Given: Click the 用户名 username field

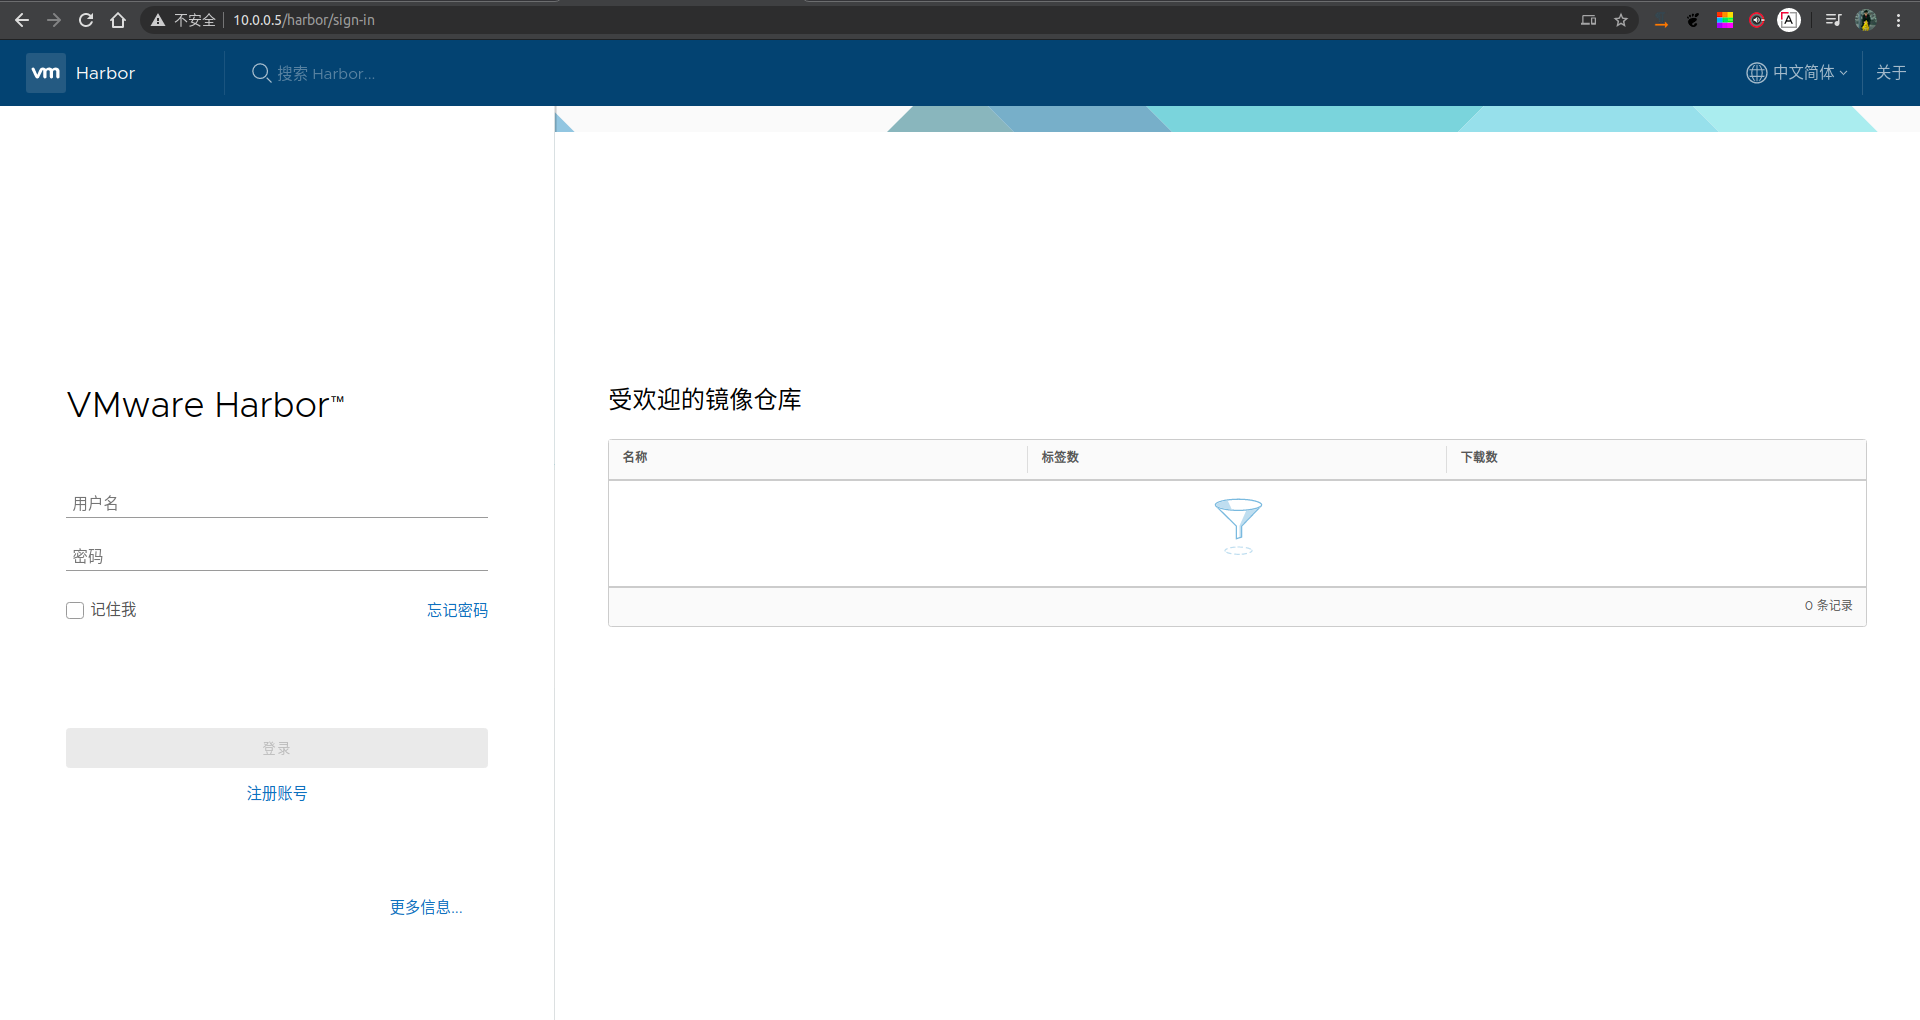Looking at the screenshot, I should coord(277,503).
